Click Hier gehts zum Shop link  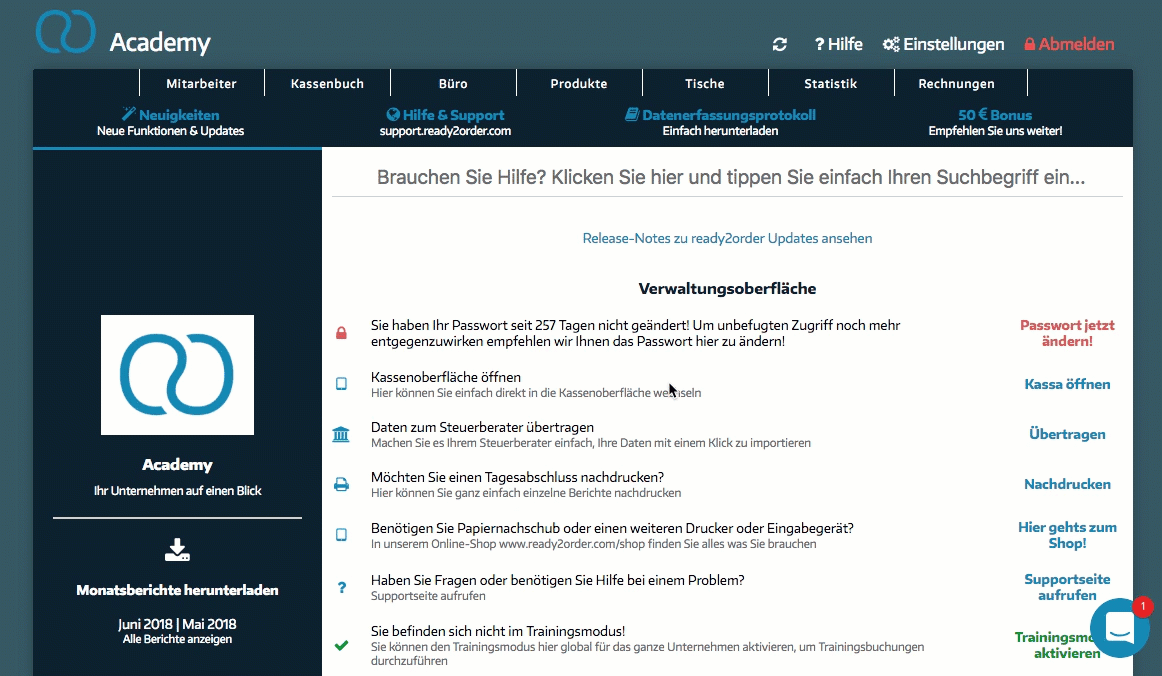(x=1067, y=535)
